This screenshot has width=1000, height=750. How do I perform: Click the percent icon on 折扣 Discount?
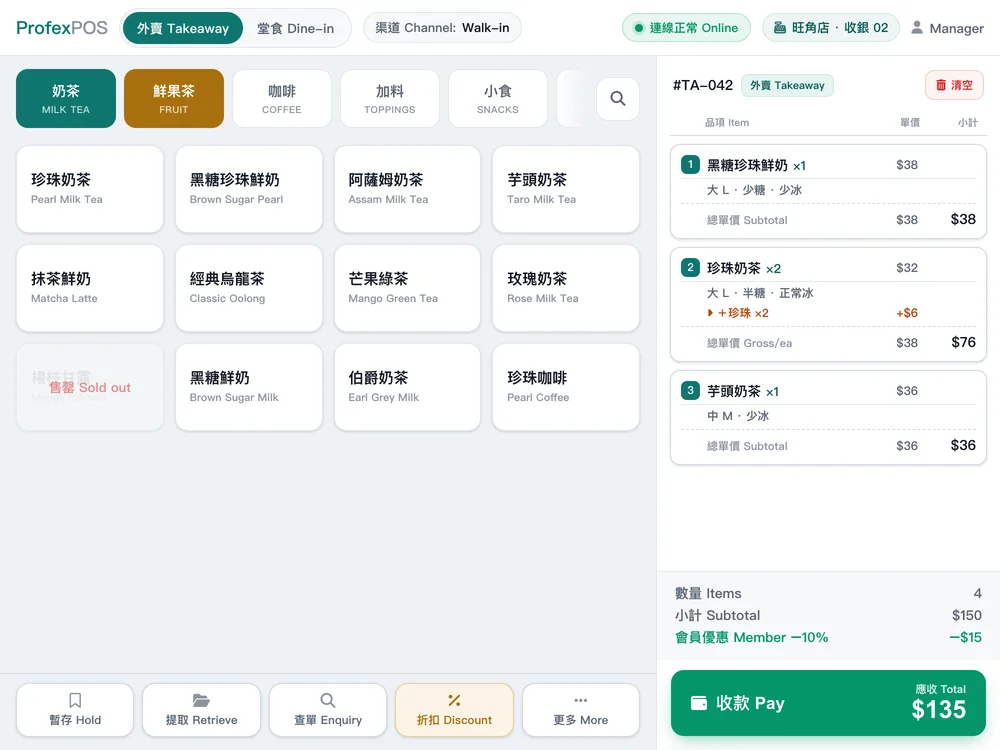pos(454,700)
